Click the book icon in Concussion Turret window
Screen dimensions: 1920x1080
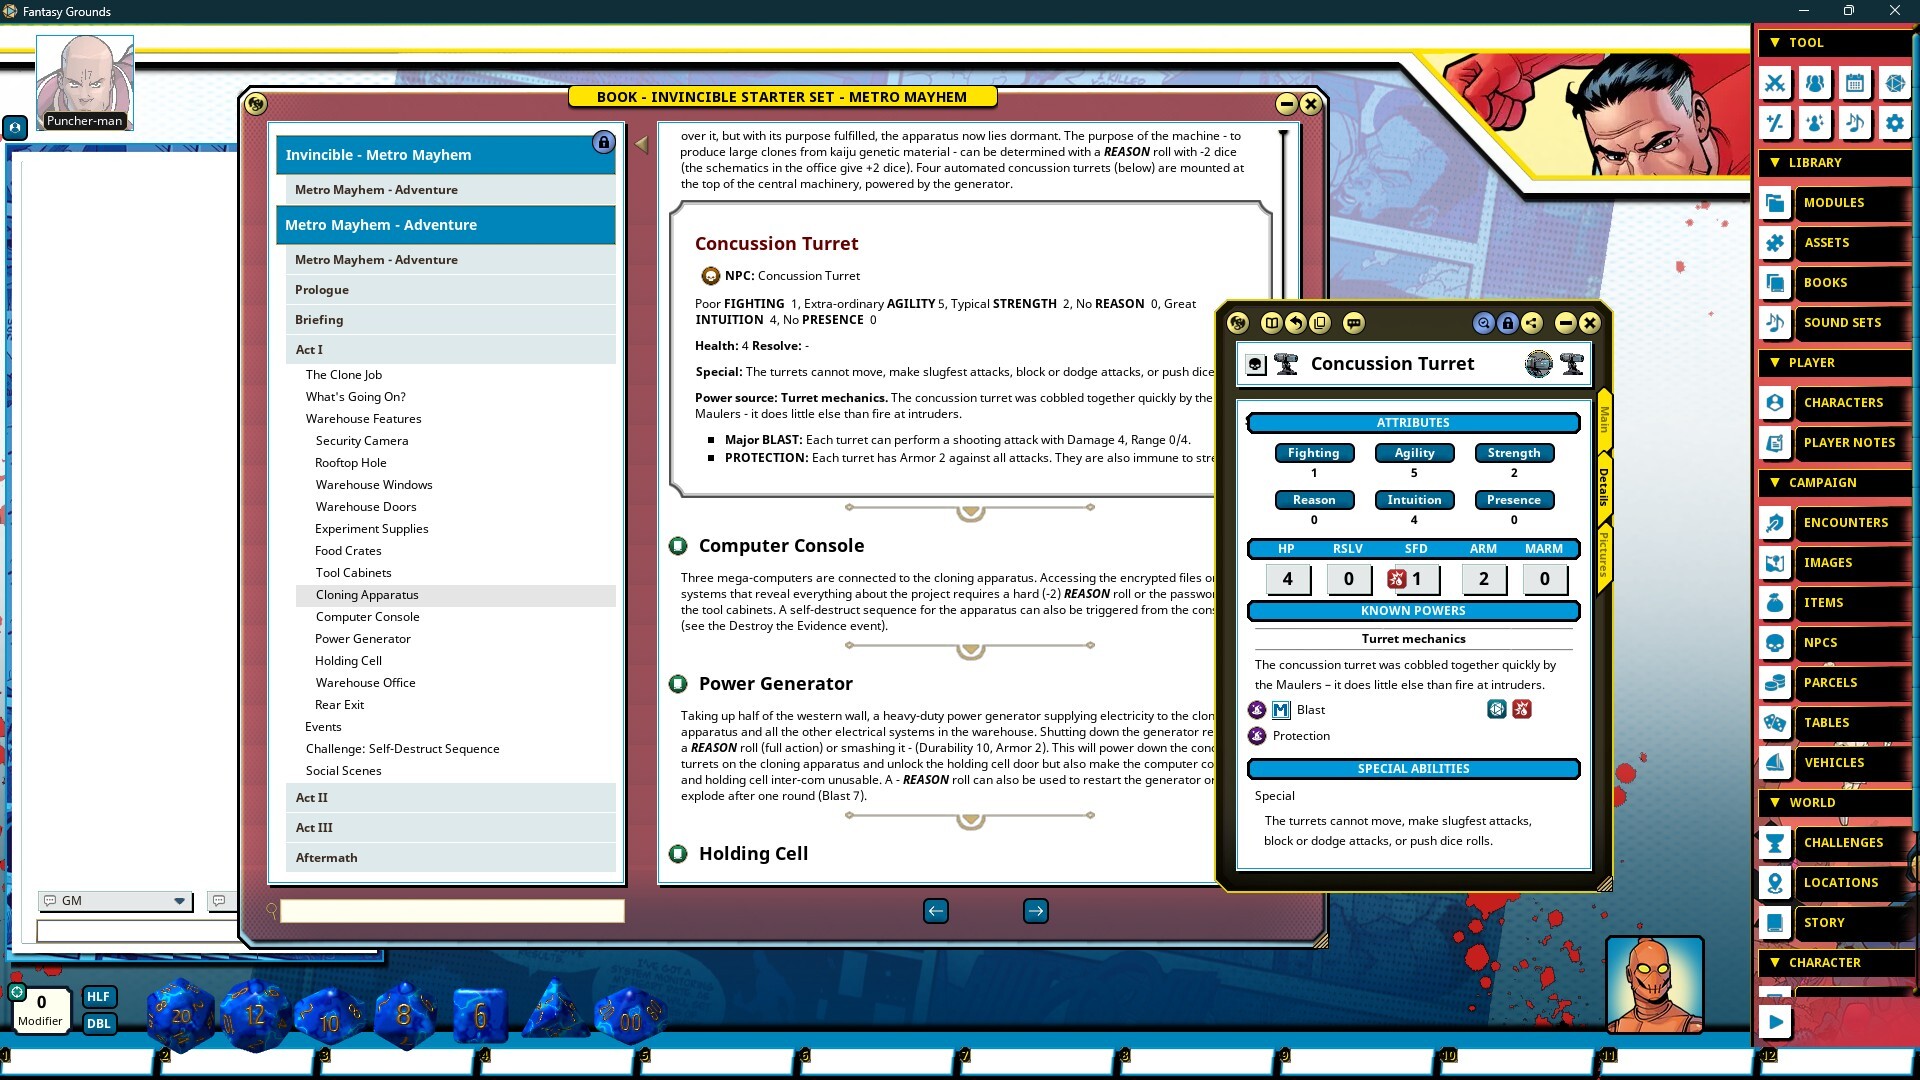coord(1271,323)
